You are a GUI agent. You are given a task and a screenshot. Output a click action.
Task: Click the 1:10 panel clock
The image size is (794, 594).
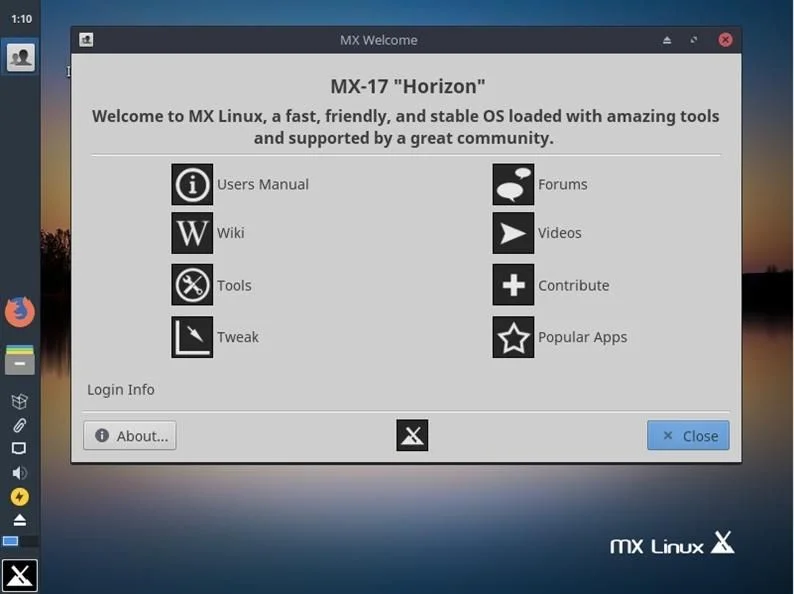(21, 19)
